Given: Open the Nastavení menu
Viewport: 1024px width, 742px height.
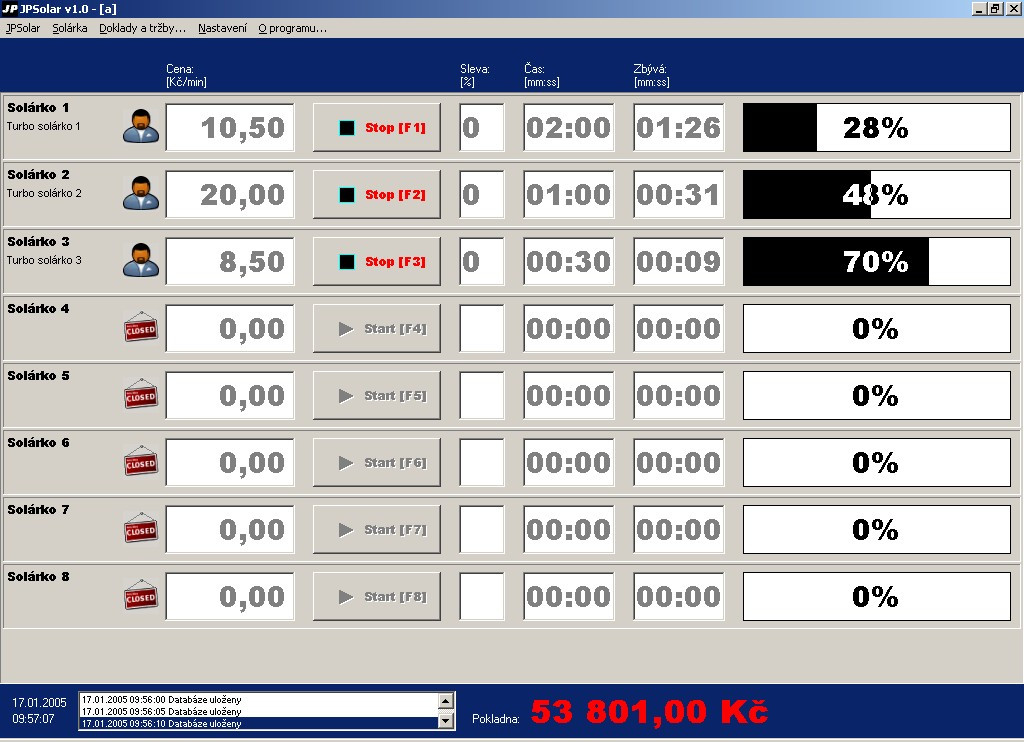Looking at the screenshot, I should [x=223, y=28].
